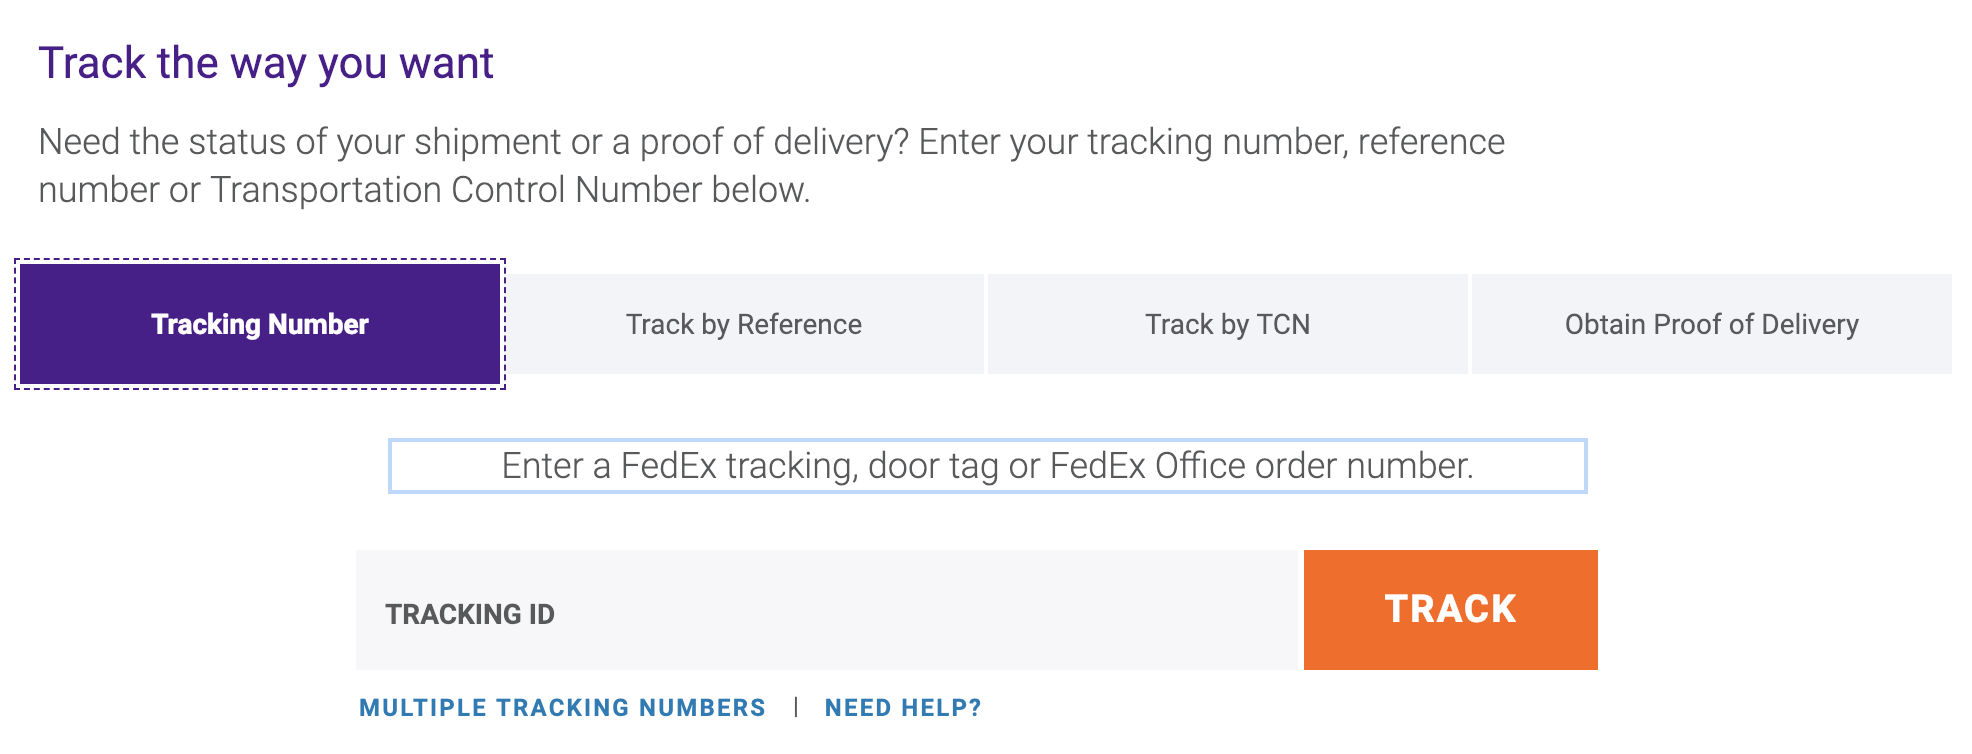This screenshot has width=1972, height=754.
Task: Click the TRACKING ID placeholder label
Action: click(470, 614)
